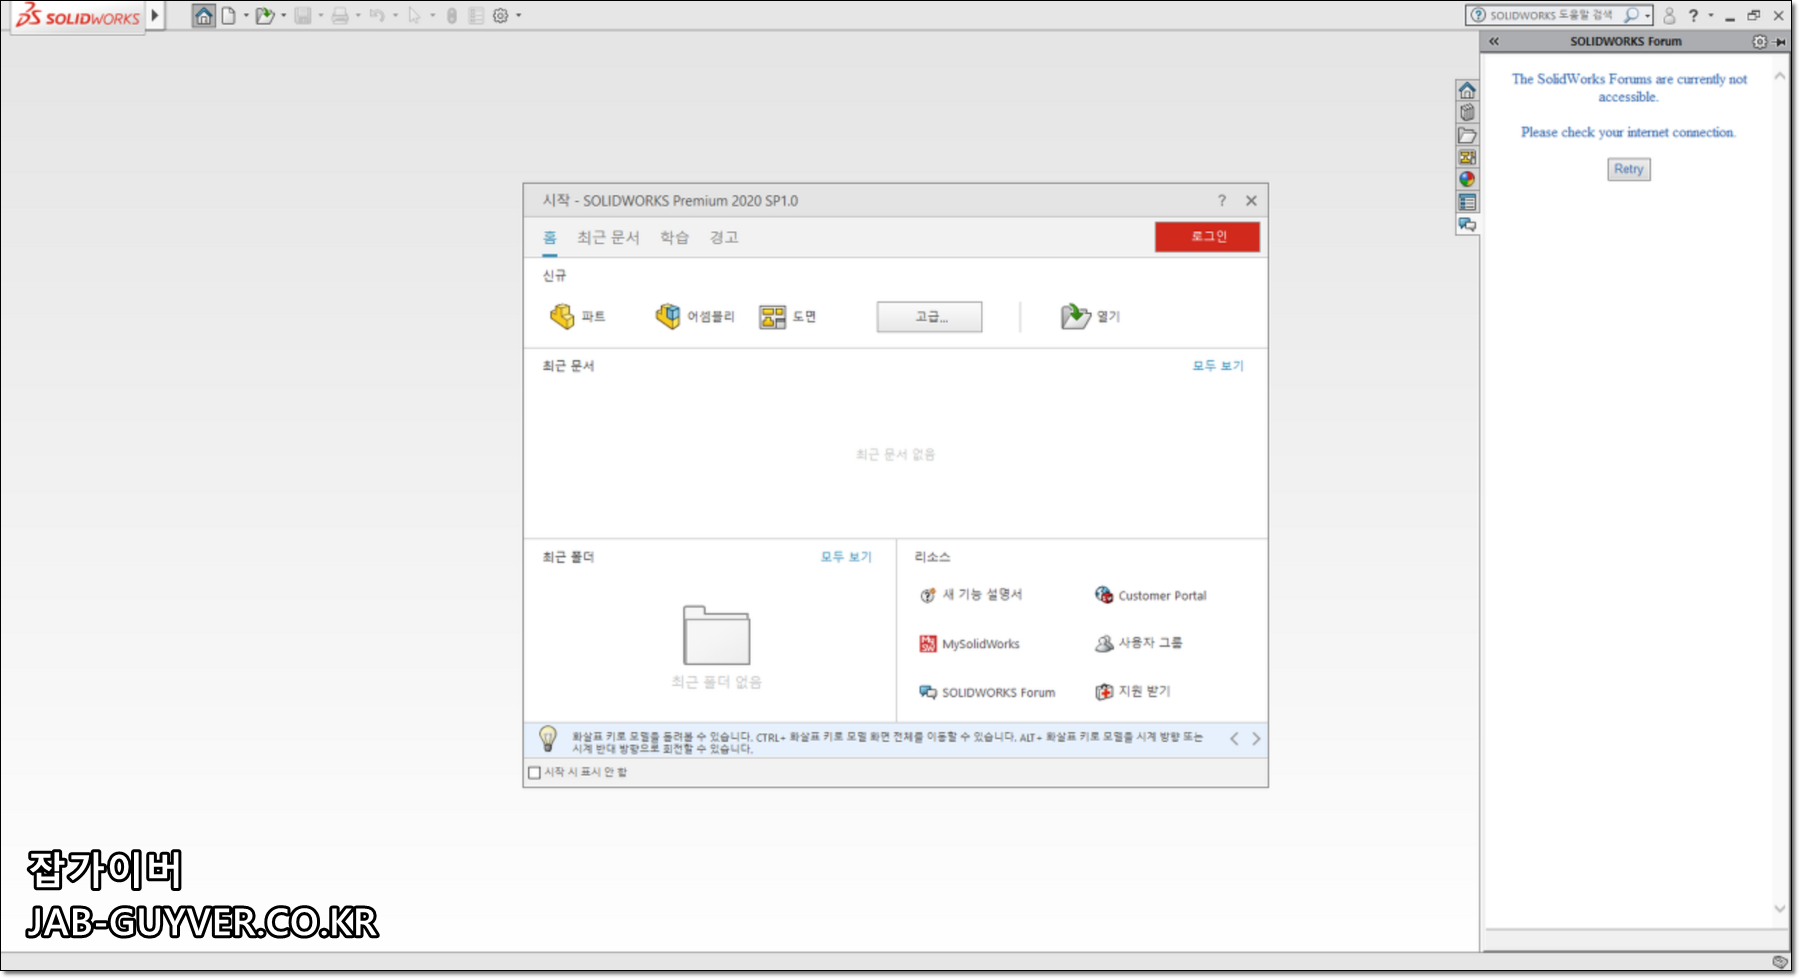Click the Welcome home icon in top toolbar
The height and width of the screenshot is (979, 1800).
point(203,16)
